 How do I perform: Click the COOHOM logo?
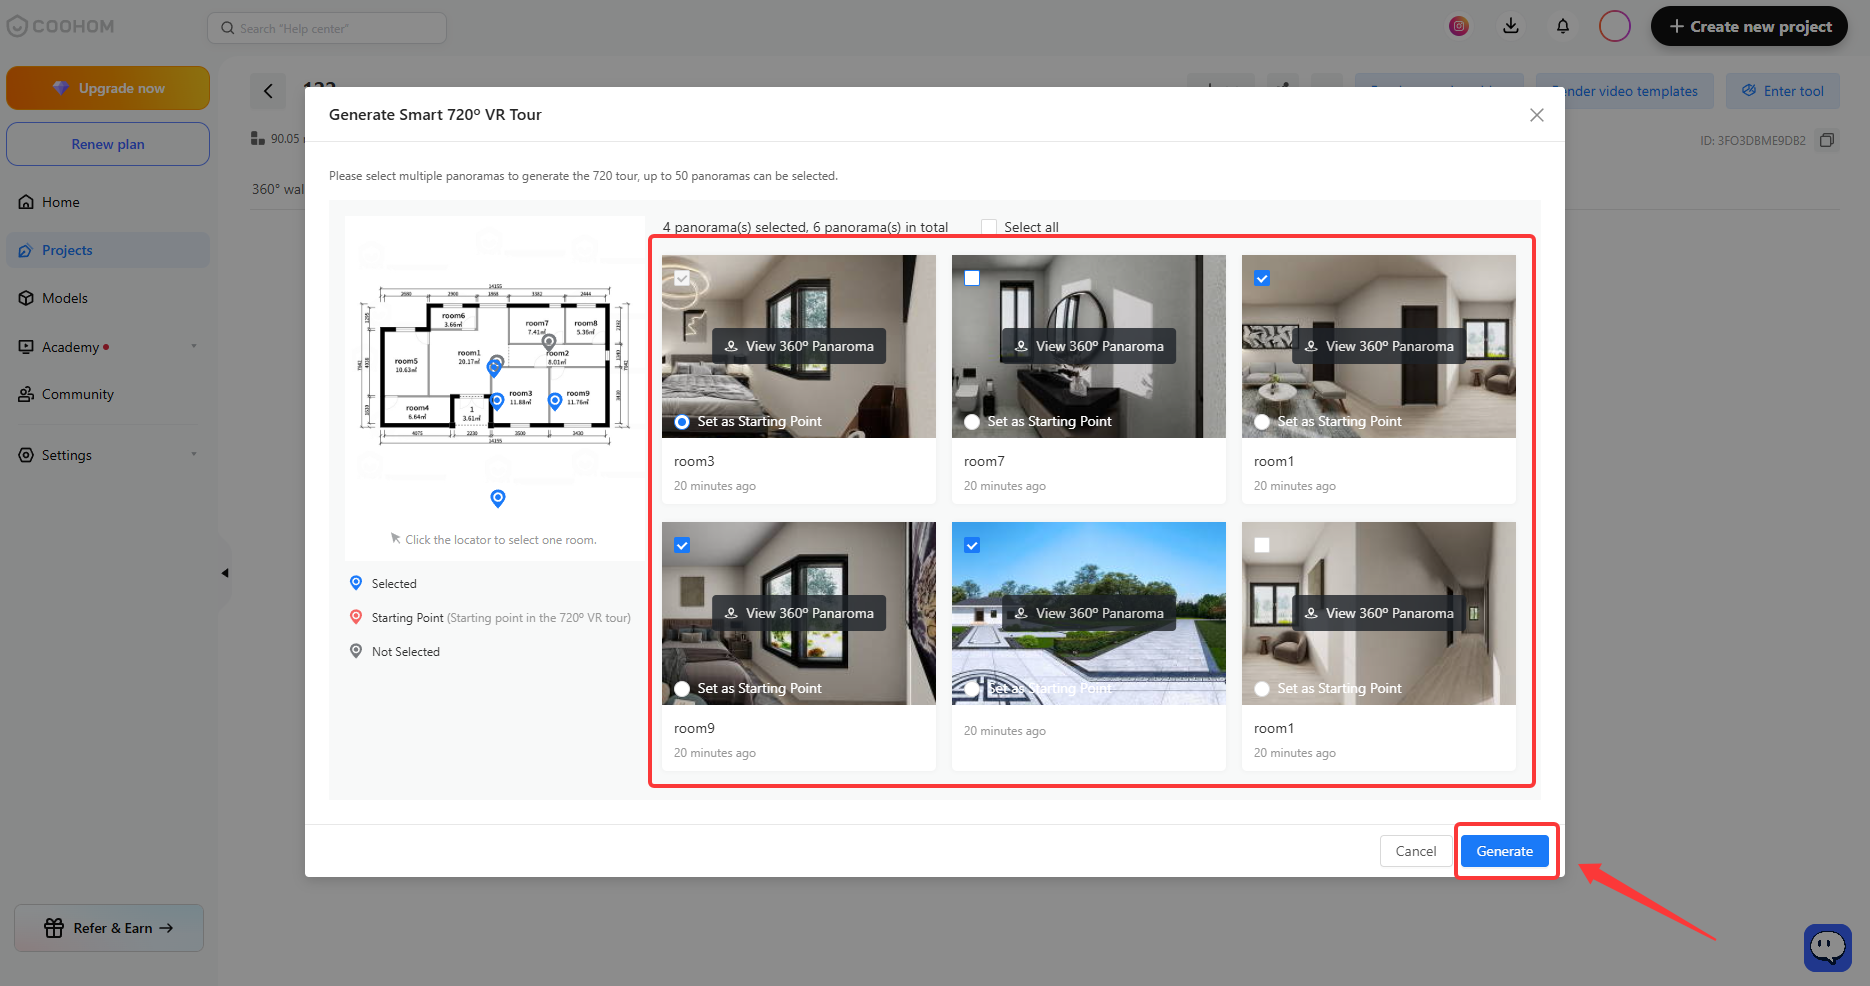tap(61, 26)
